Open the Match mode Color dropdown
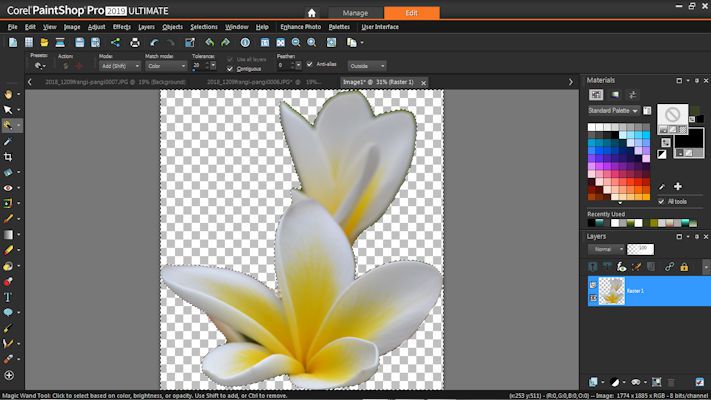The height and width of the screenshot is (400, 711). click(x=164, y=66)
